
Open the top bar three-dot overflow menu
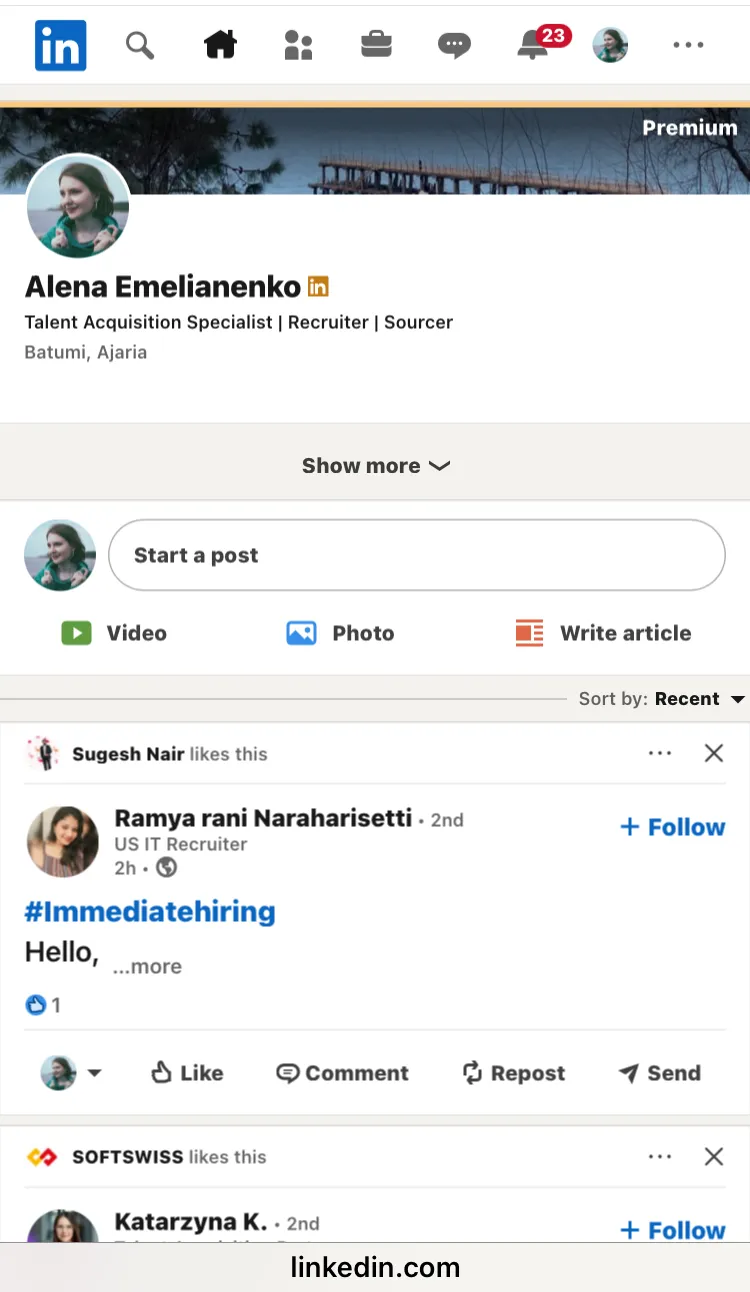tap(688, 45)
